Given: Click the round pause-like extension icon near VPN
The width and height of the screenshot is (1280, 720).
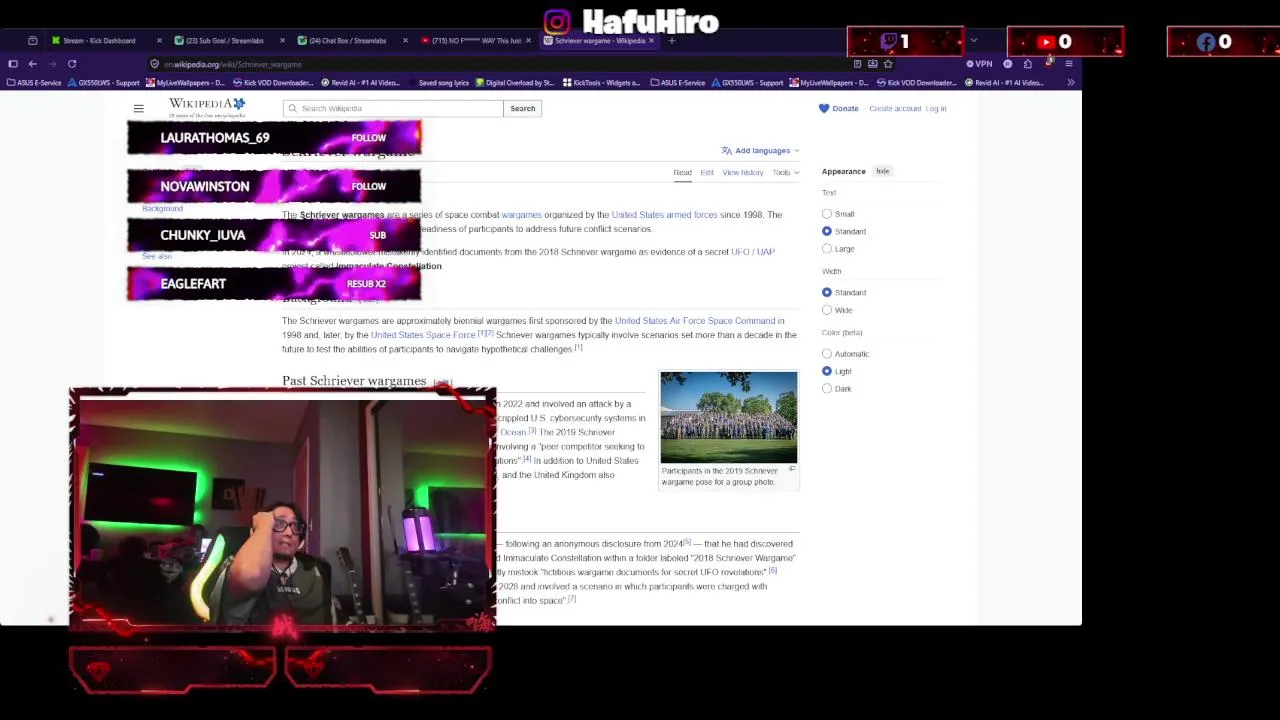Looking at the screenshot, I should pos(1007,64).
